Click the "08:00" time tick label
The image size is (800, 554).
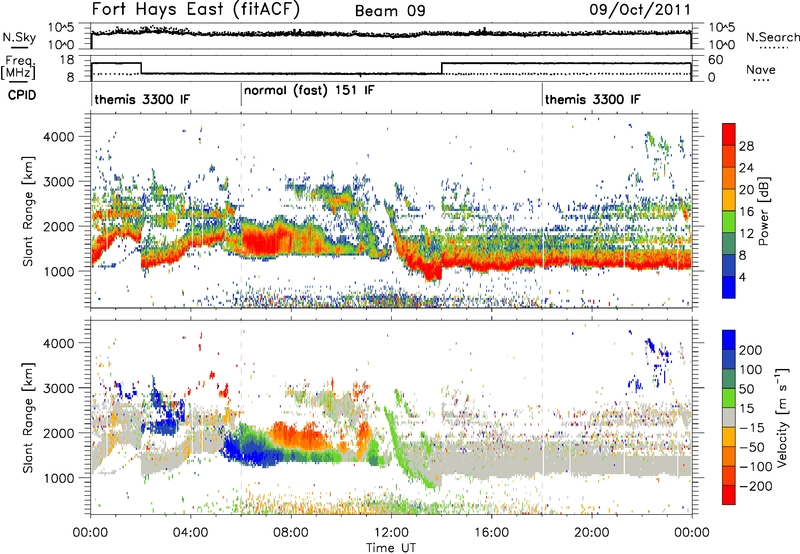[291, 533]
